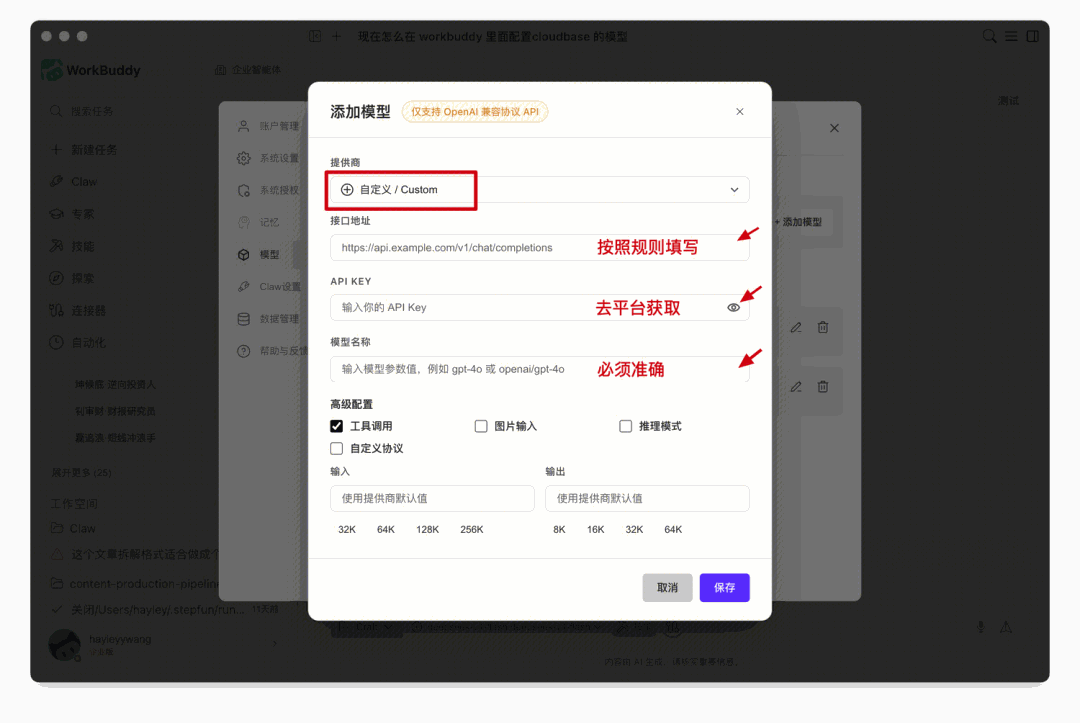Select the 32K preset under 输入
Image resolution: width=1080 pixels, height=723 pixels.
pos(347,530)
